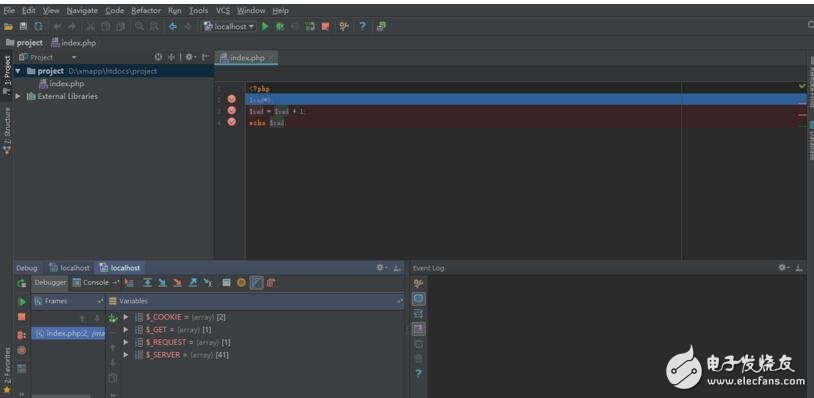Stop debugging with red square in Debug sidebar

[x=22, y=317]
